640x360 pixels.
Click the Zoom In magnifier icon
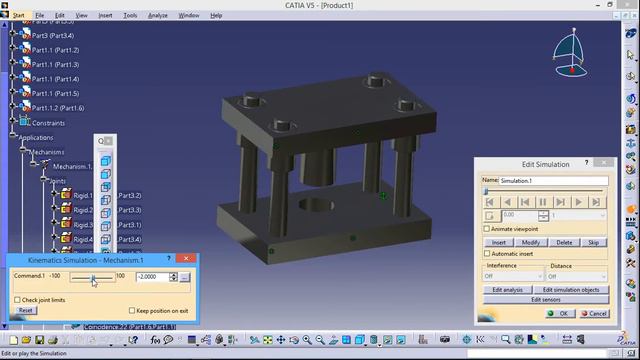[307, 340]
